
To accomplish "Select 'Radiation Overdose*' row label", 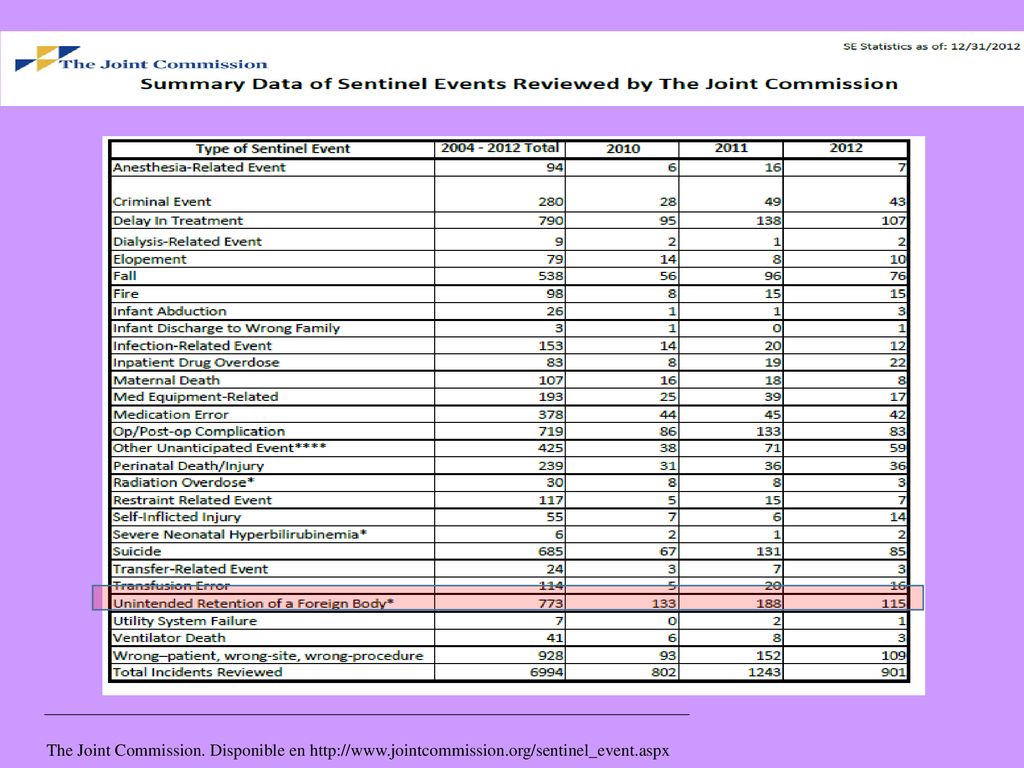I will tap(184, 483).
